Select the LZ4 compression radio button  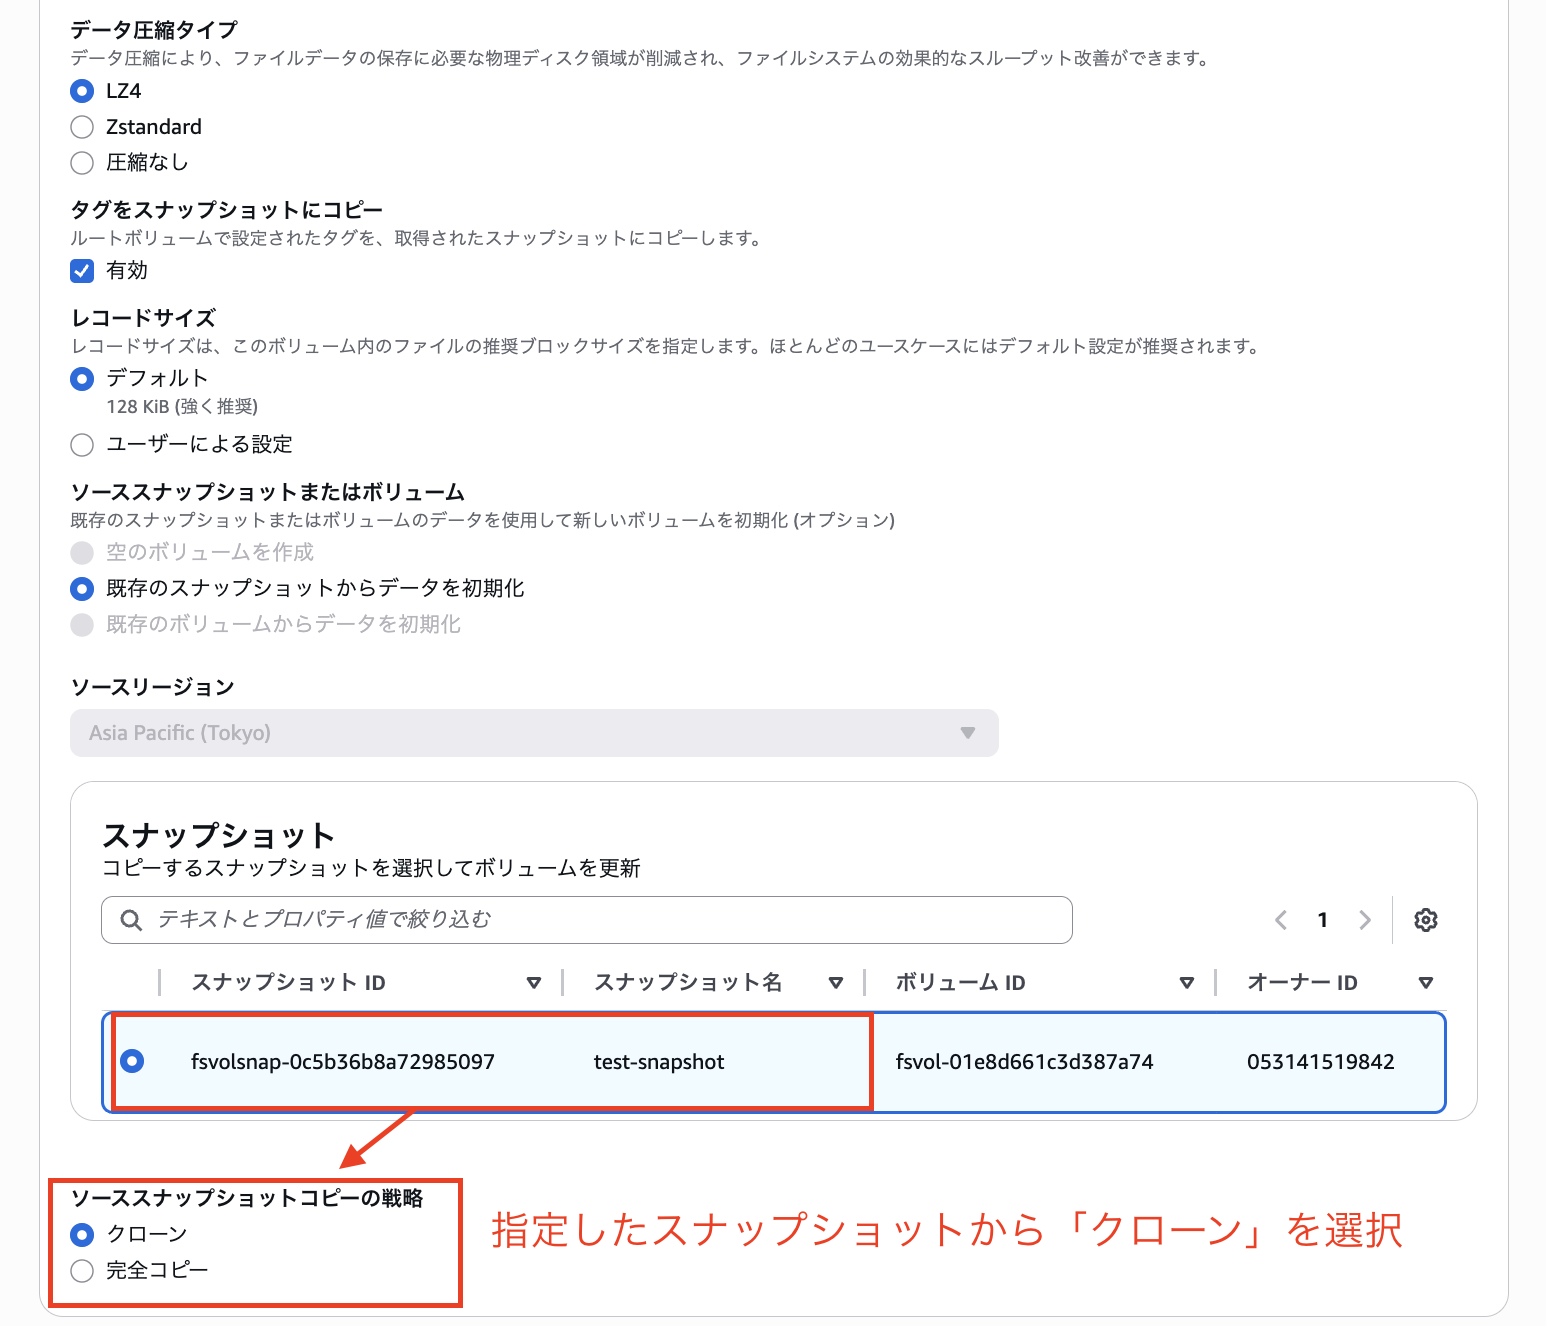coord(82,91)
